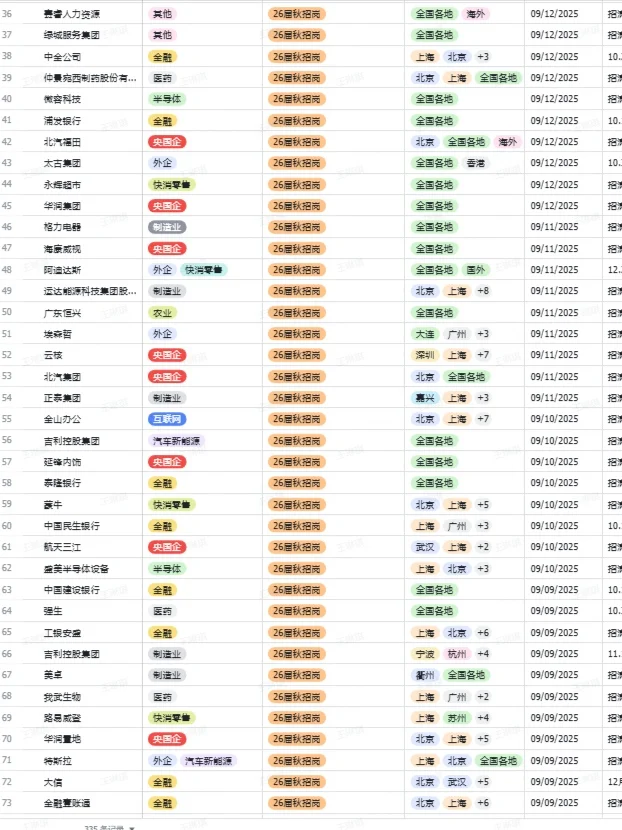Click the 航天三江 company name
This screenshot has width=622, height=830.
[x=62, y=547]
